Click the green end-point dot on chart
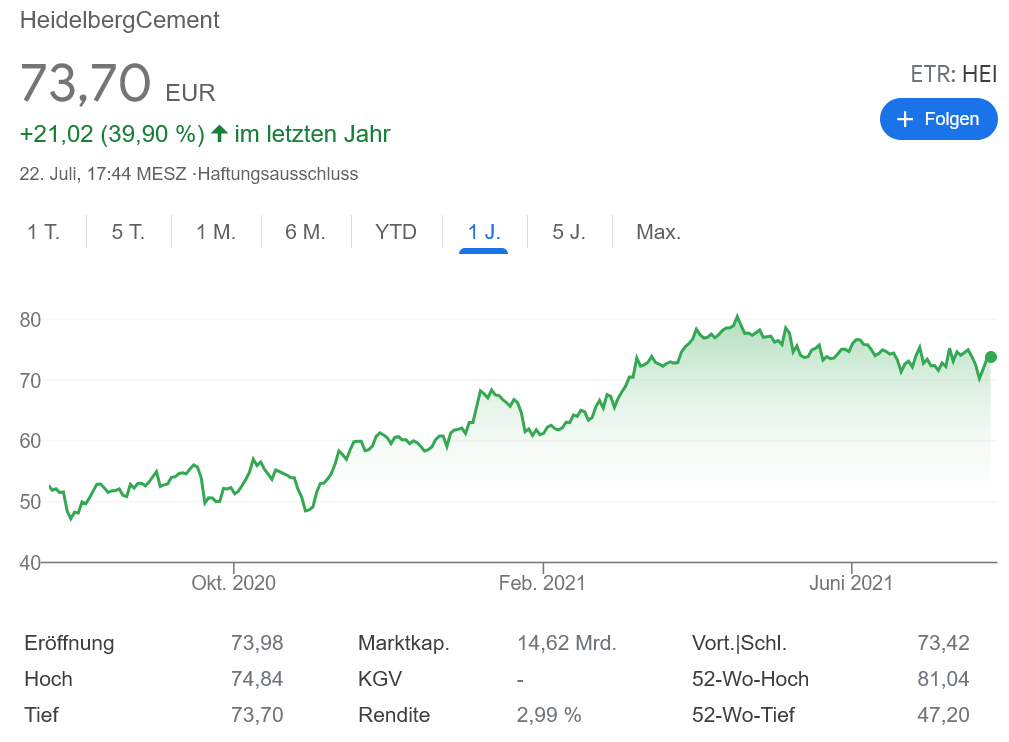Image resolution: width=1009 pixels, height=742 pixels. coord(991,357)
